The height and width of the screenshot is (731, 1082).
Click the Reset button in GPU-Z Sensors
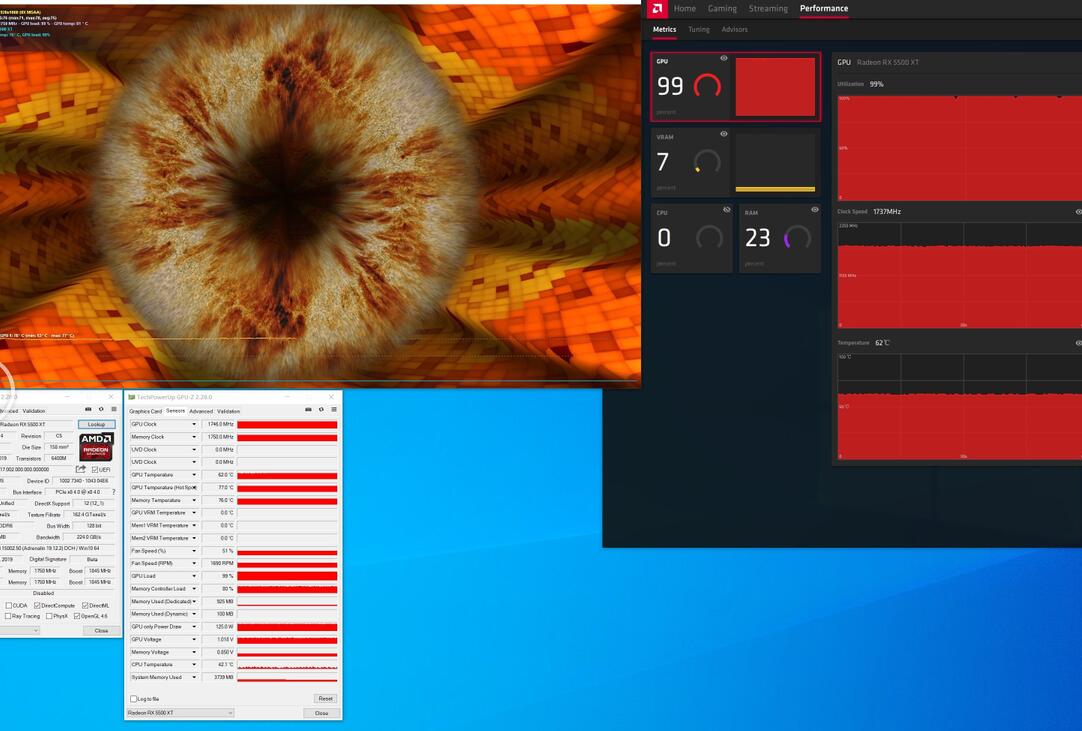[326, 699]
